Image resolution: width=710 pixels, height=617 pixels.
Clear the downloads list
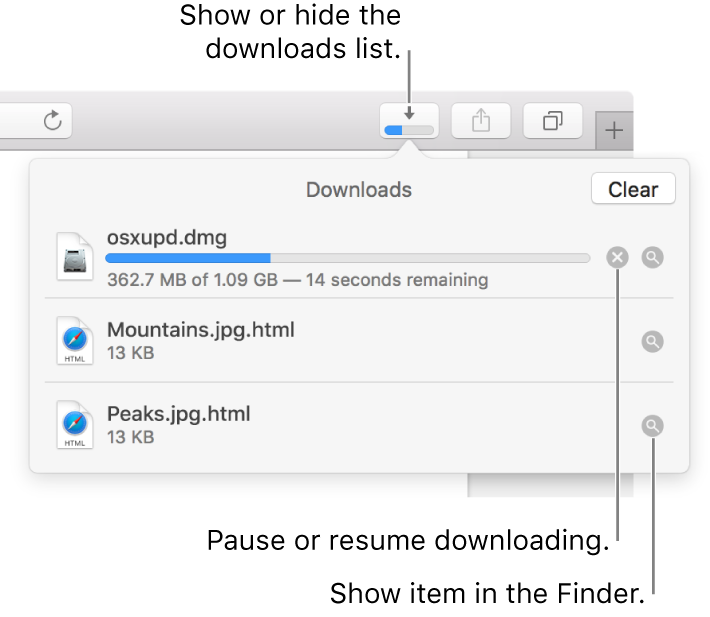tap(633, 189)
